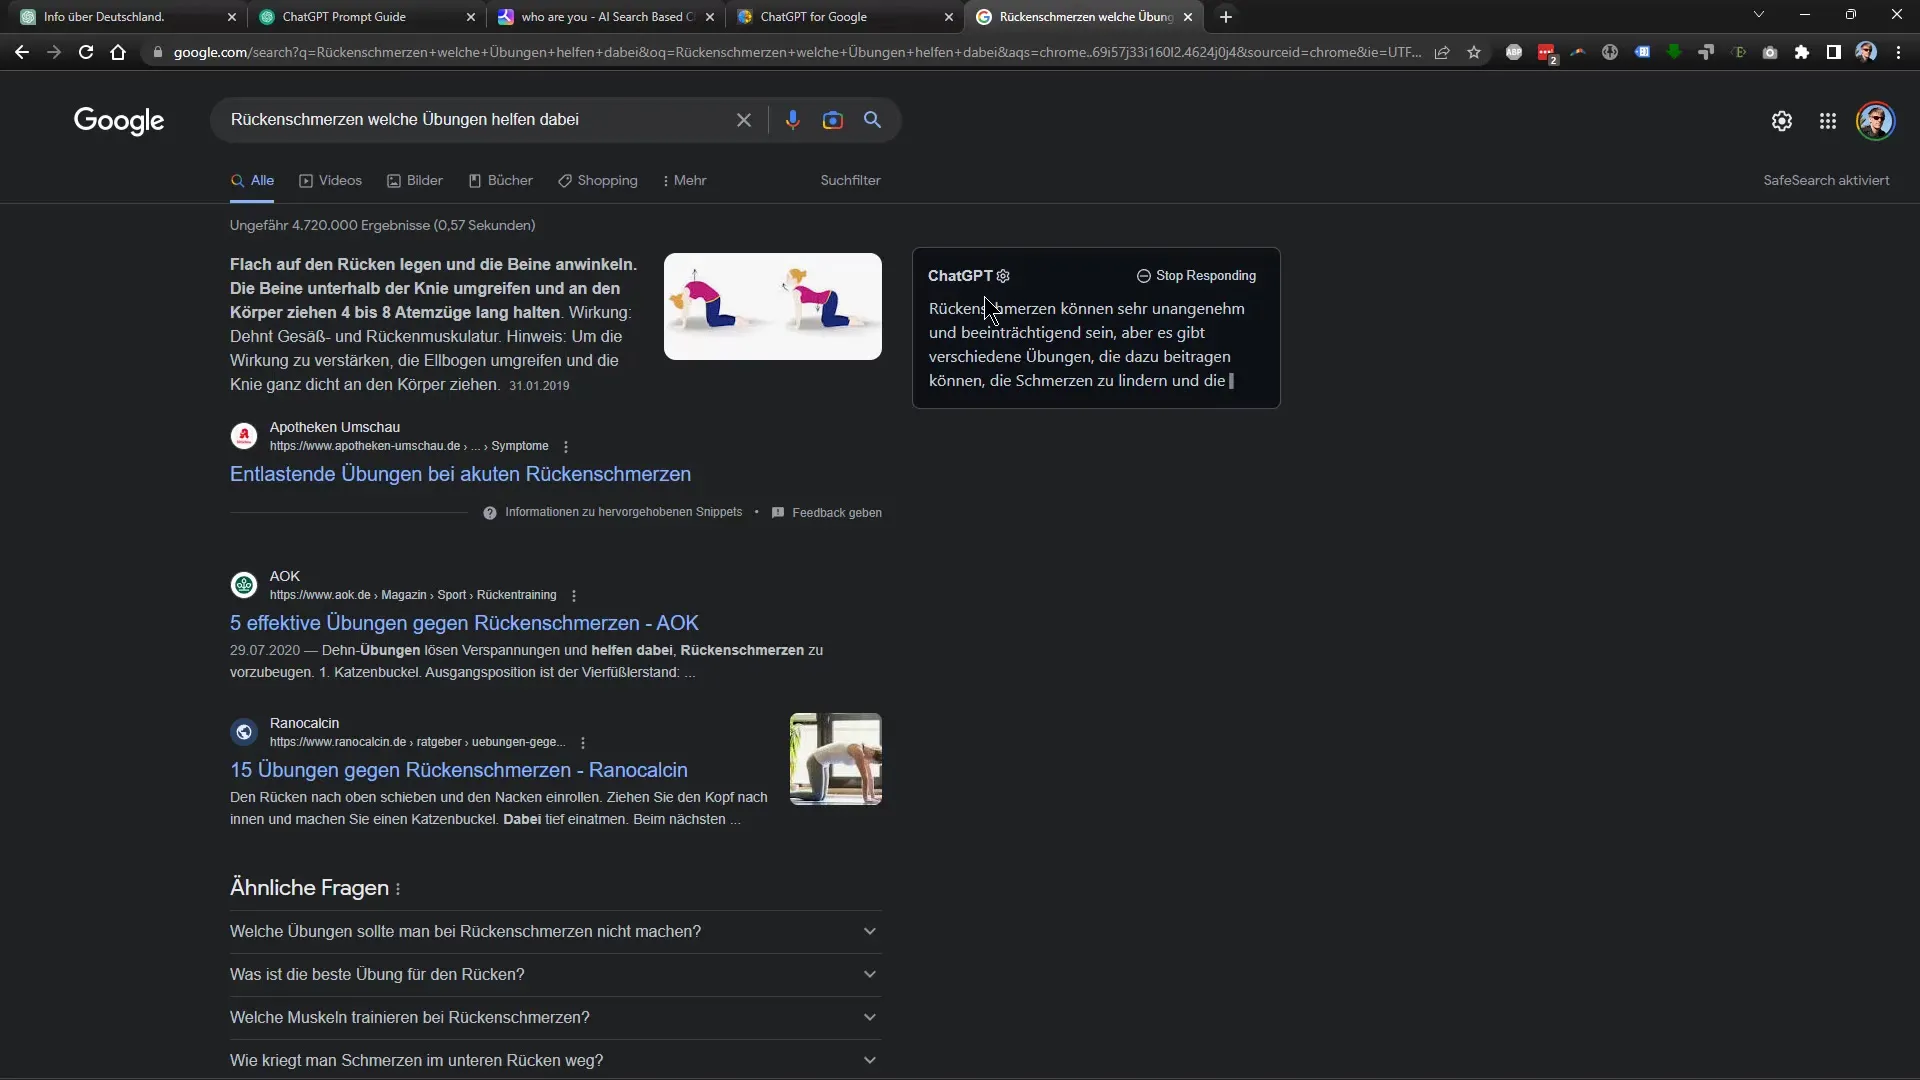1920x1080 pixels.
Task: Close the 'ChatGPT for Google' tab
Action: click(949, 17)
